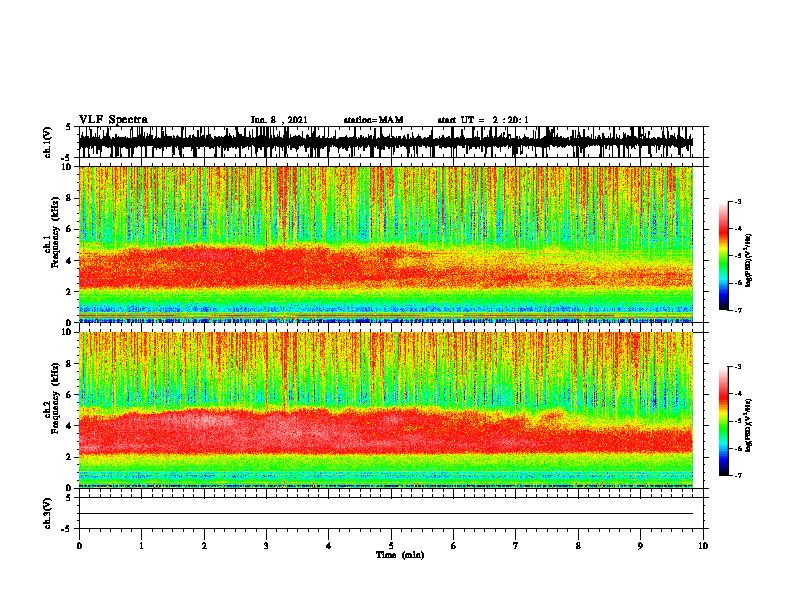Click the ch.1 spectrogram color bar
792x612 pixels.
(723, 256)
